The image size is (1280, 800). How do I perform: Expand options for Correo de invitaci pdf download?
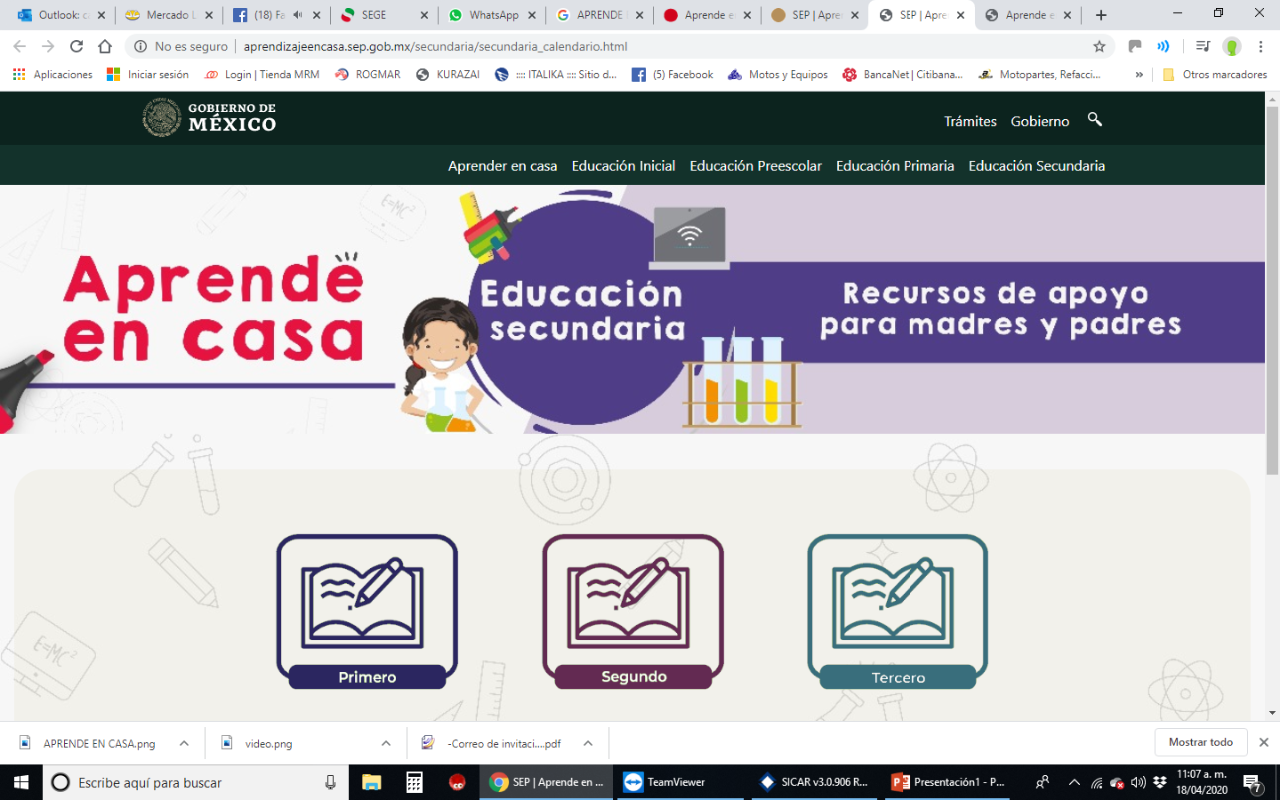[x=588, y=743]
